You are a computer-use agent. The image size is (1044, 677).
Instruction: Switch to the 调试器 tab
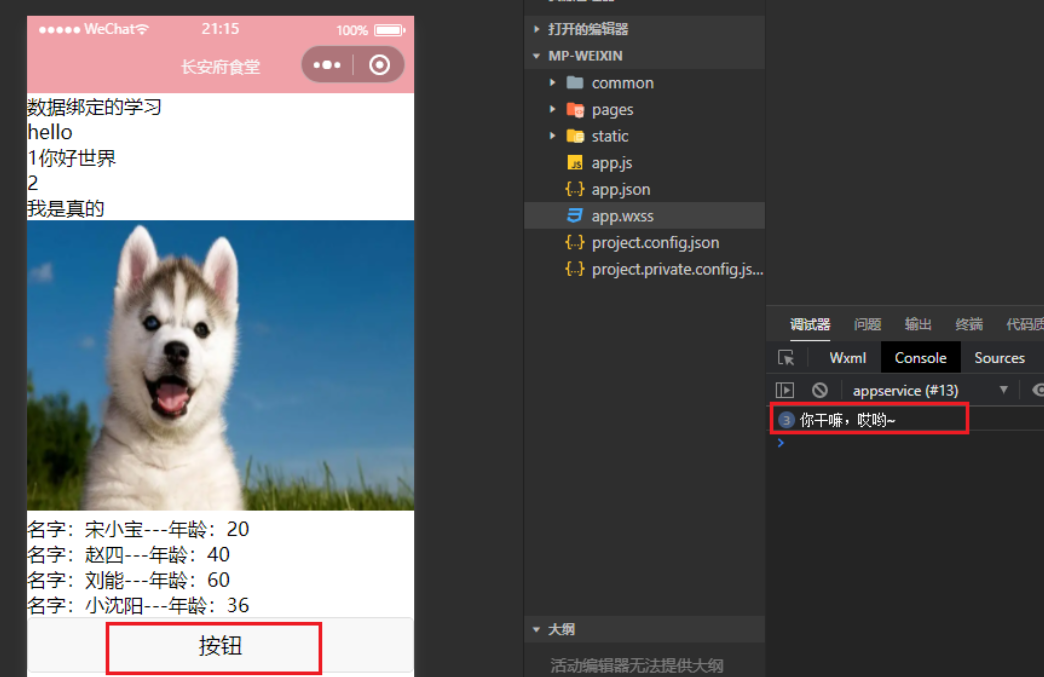810,324
